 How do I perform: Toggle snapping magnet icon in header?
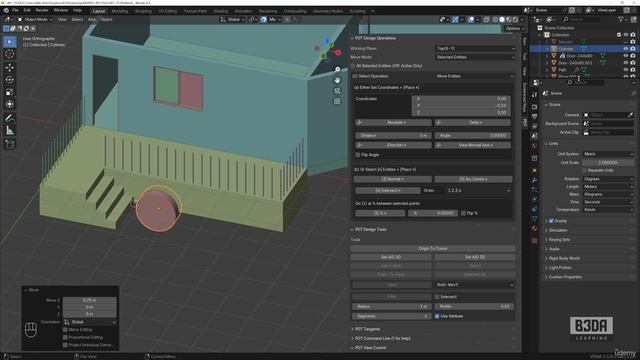(x=264, y=19)
